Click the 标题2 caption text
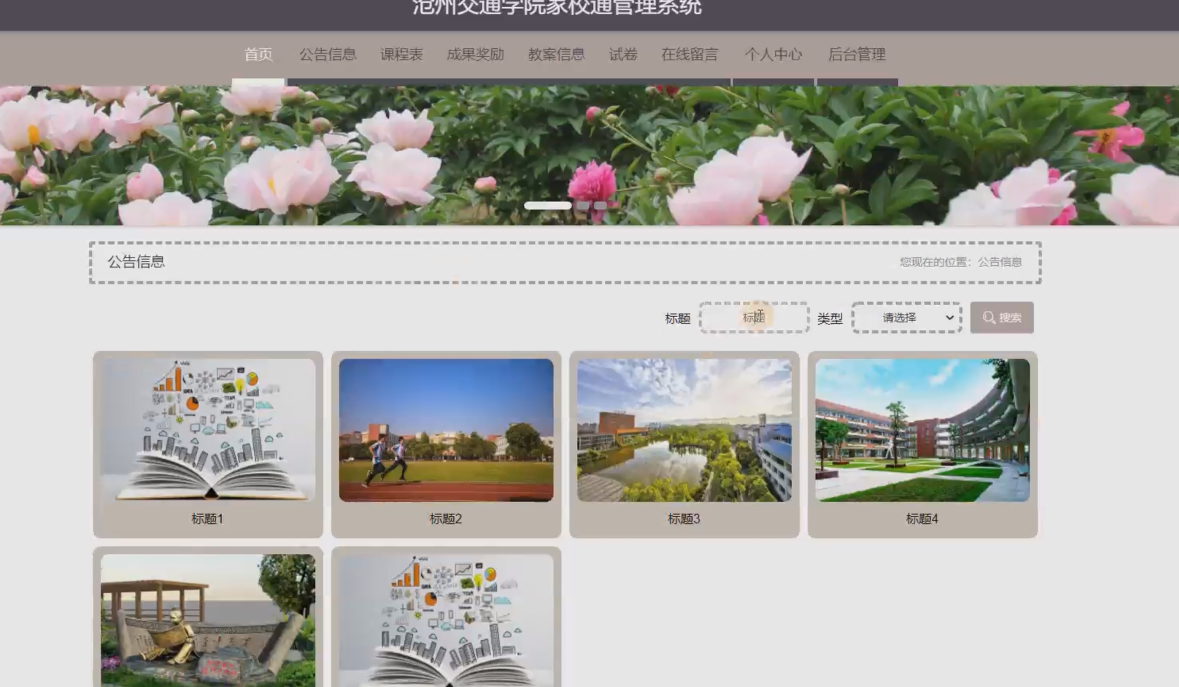 (445, 519)
